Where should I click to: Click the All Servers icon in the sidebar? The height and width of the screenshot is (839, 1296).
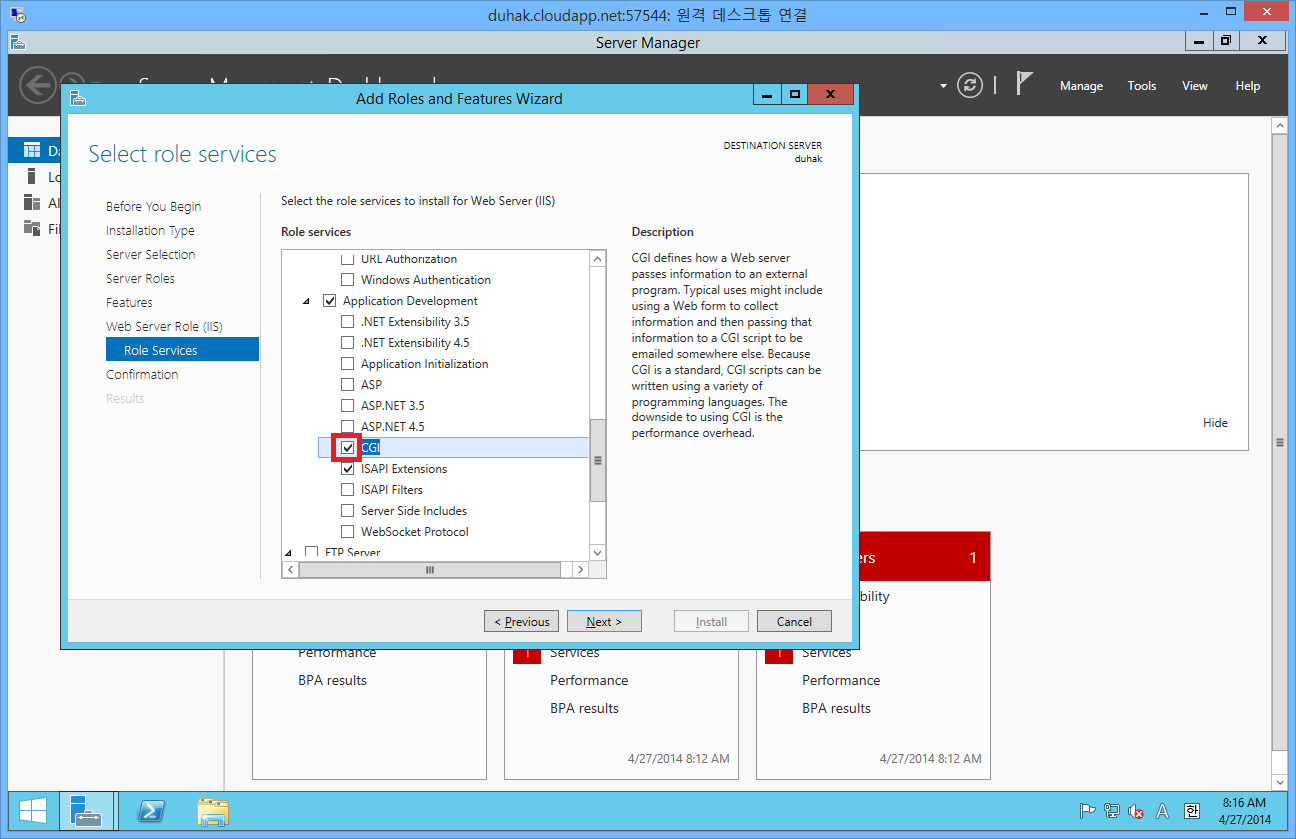point(31,203)
